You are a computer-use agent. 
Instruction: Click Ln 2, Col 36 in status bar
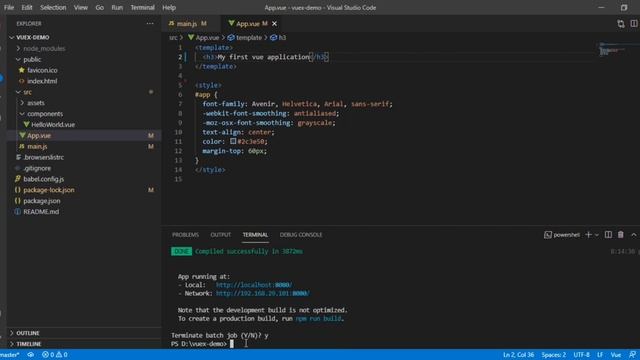[x=518, y=355]
